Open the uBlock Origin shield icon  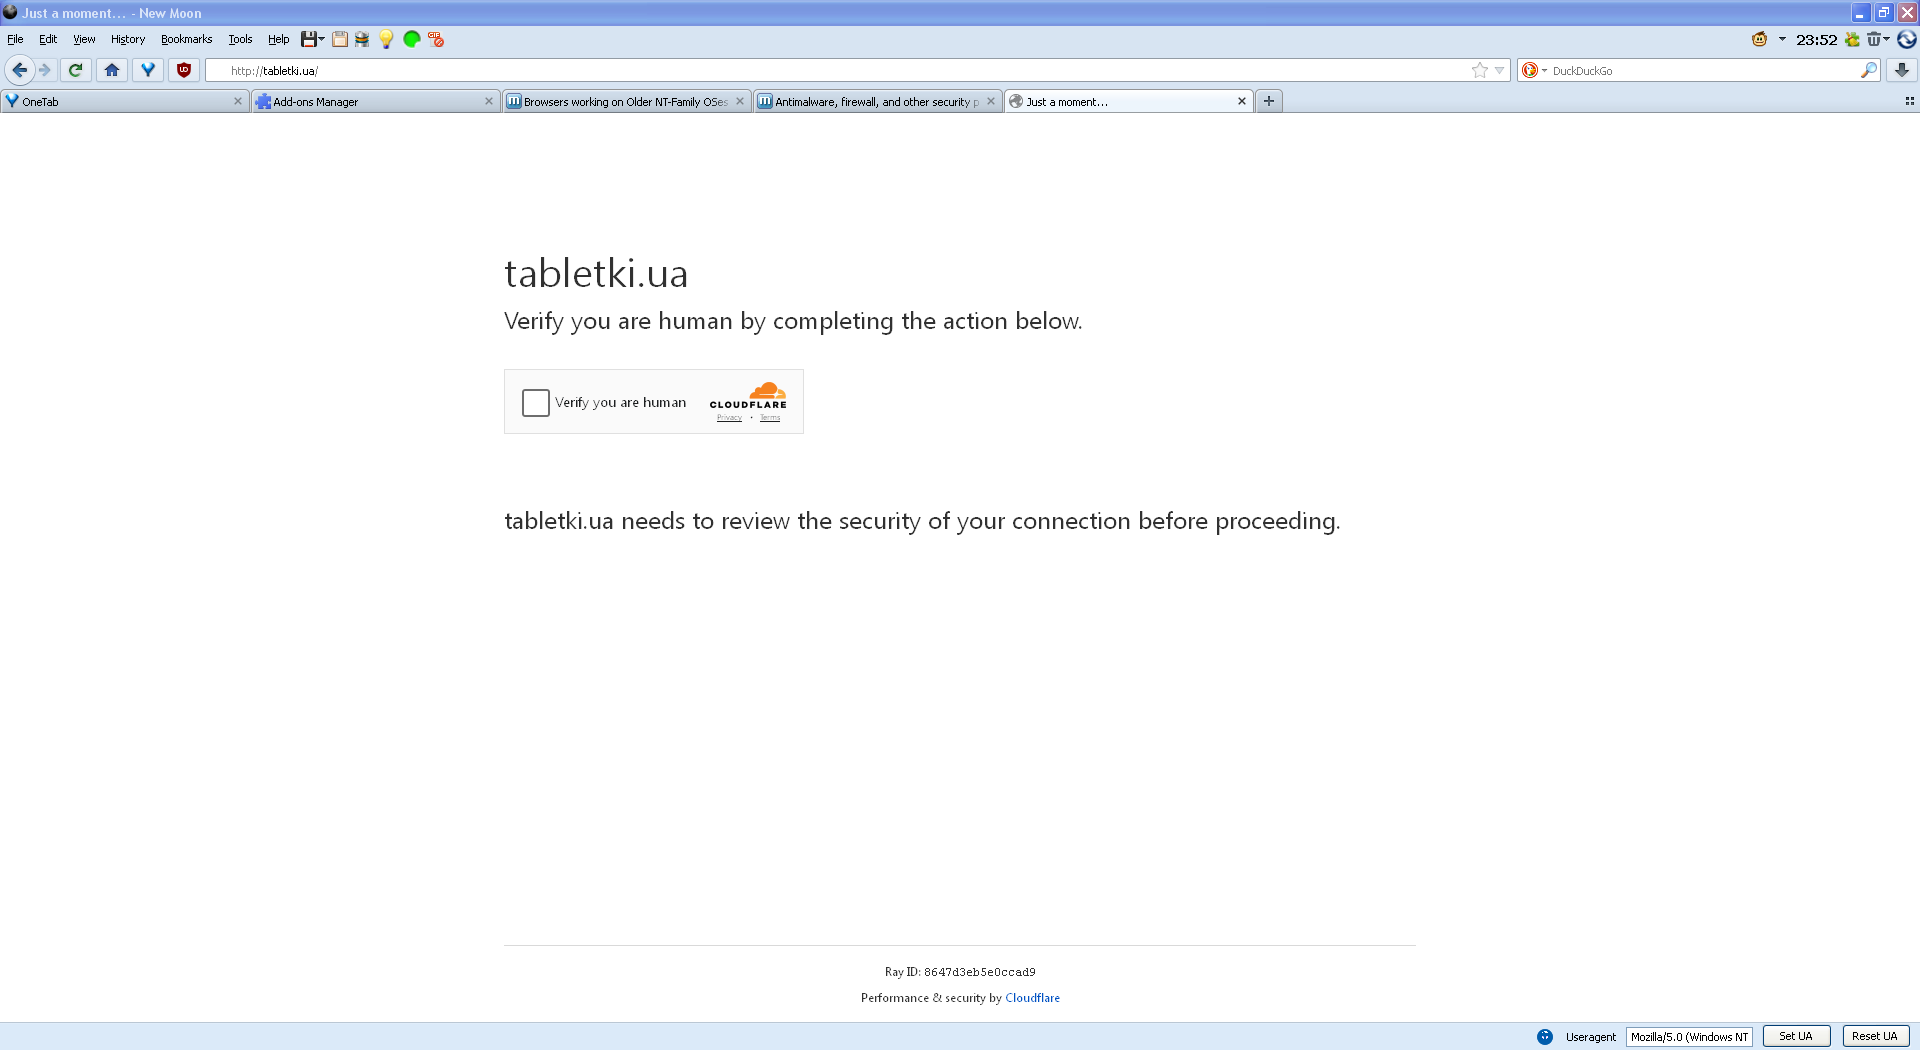coord(184,70)
